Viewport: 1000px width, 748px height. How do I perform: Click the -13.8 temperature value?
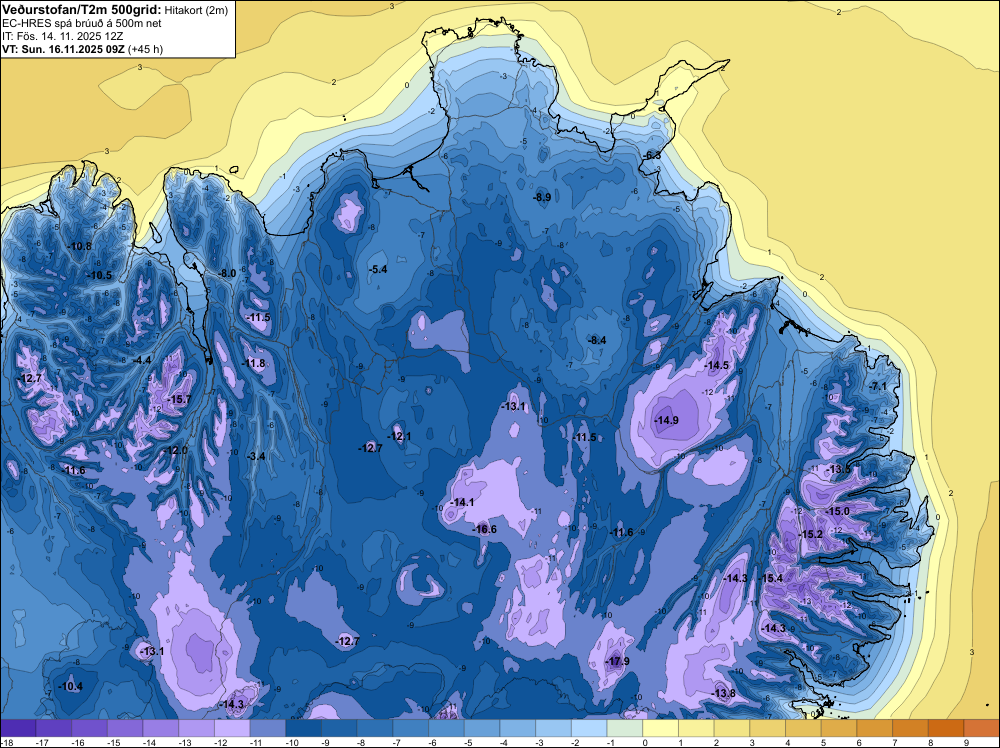pos(724,693)
